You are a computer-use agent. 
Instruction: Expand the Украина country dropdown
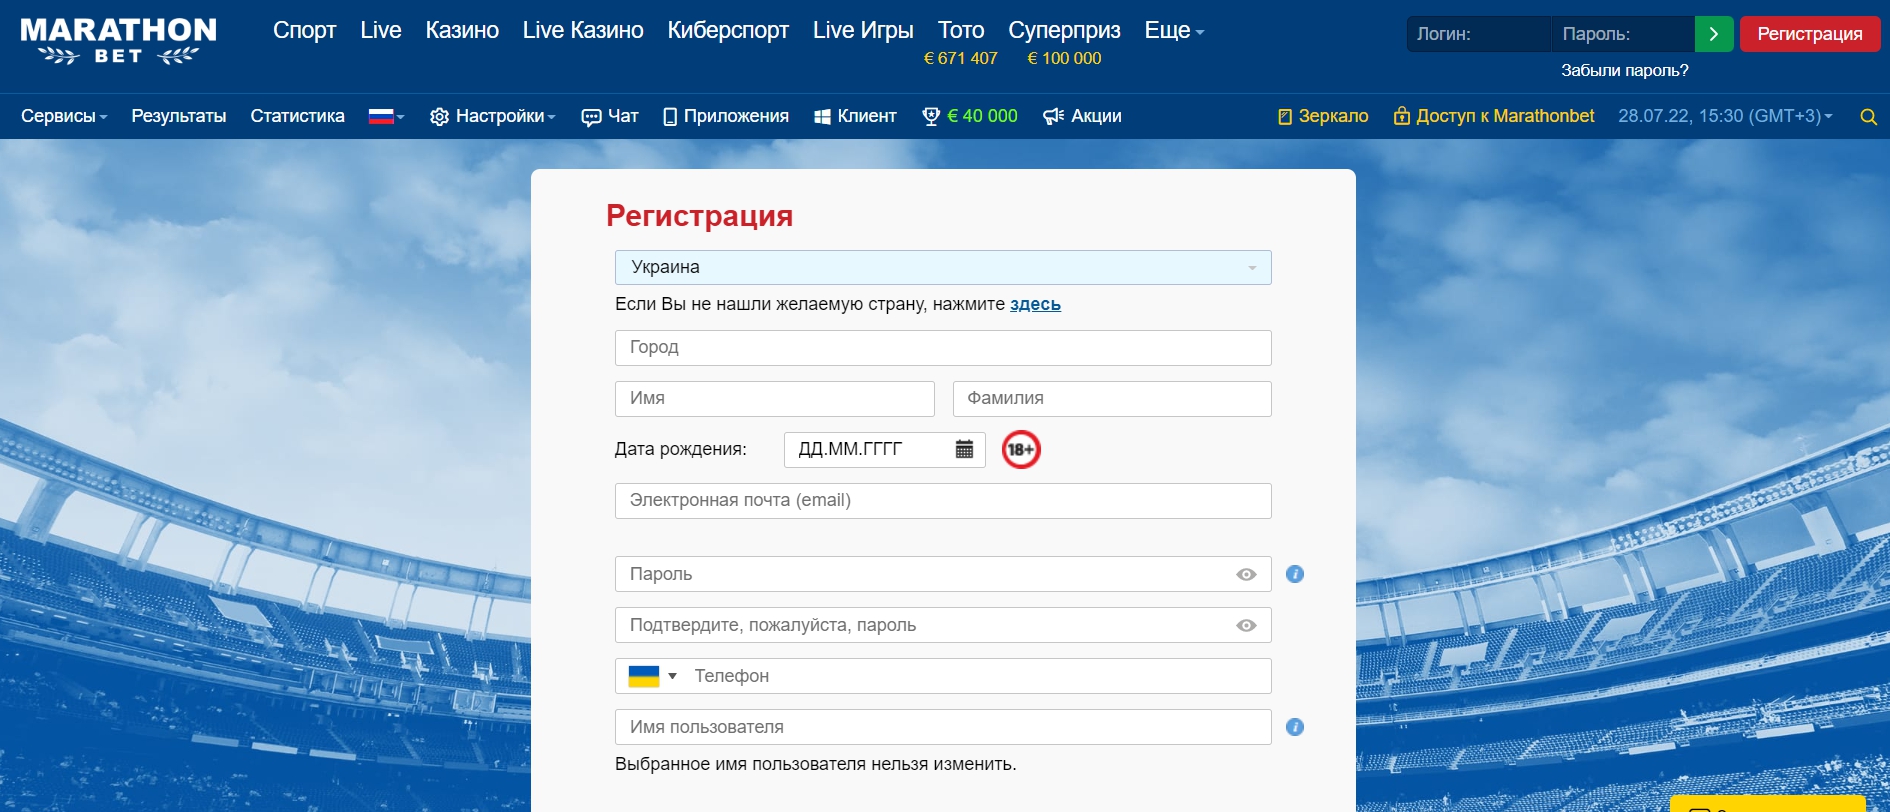click(x=943, y=267)
